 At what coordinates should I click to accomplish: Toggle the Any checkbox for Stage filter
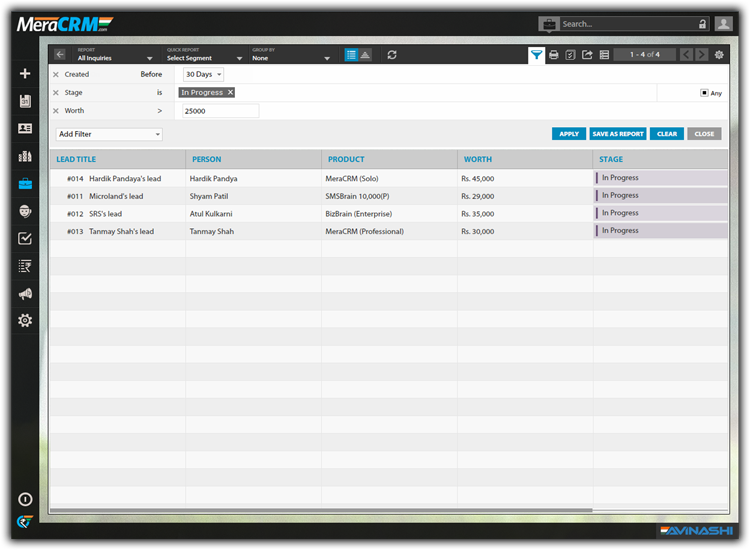704,93
